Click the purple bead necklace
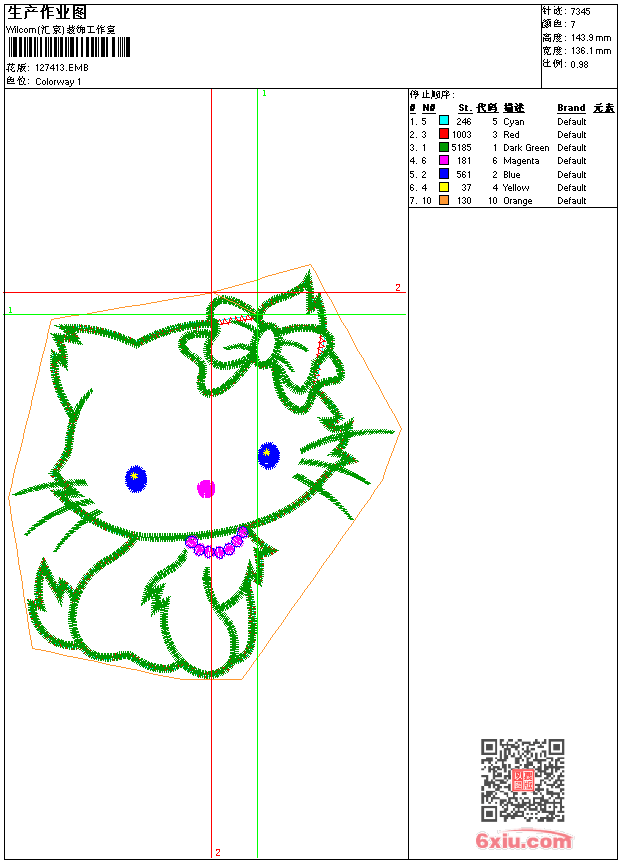 click(x=217, y=543)
